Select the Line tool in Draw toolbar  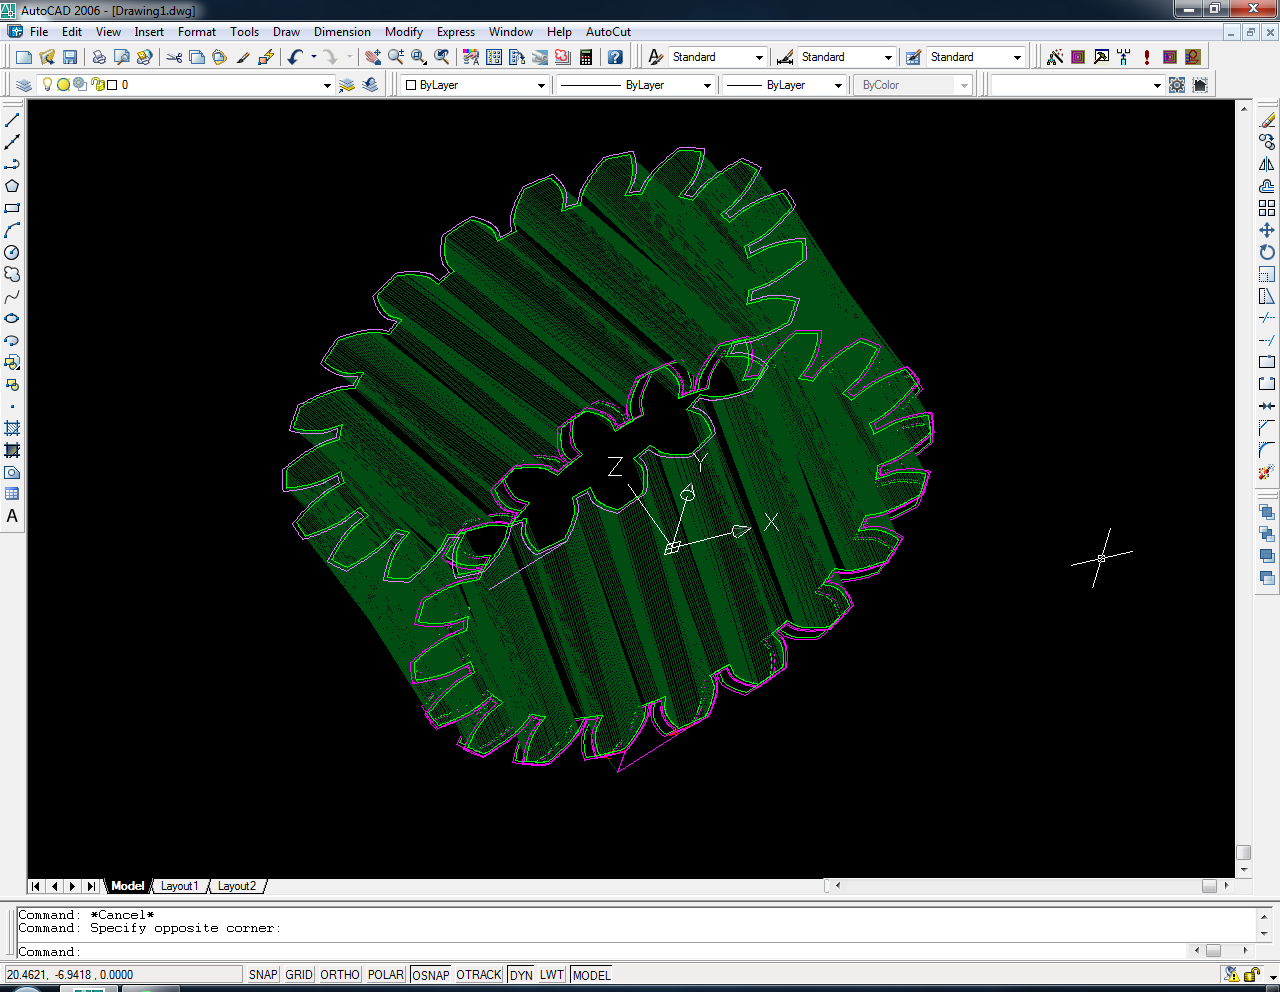tap(12, 120)
